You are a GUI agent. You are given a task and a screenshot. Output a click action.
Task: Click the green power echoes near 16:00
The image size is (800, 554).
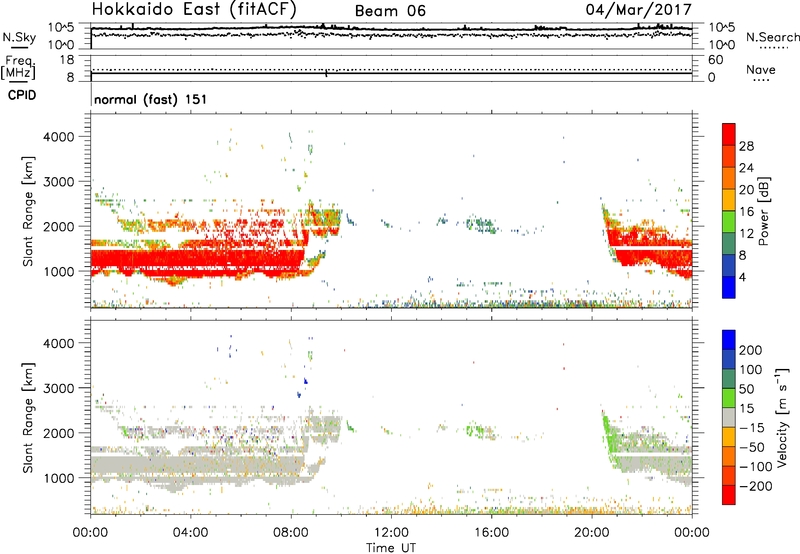(x=482, y=224)
